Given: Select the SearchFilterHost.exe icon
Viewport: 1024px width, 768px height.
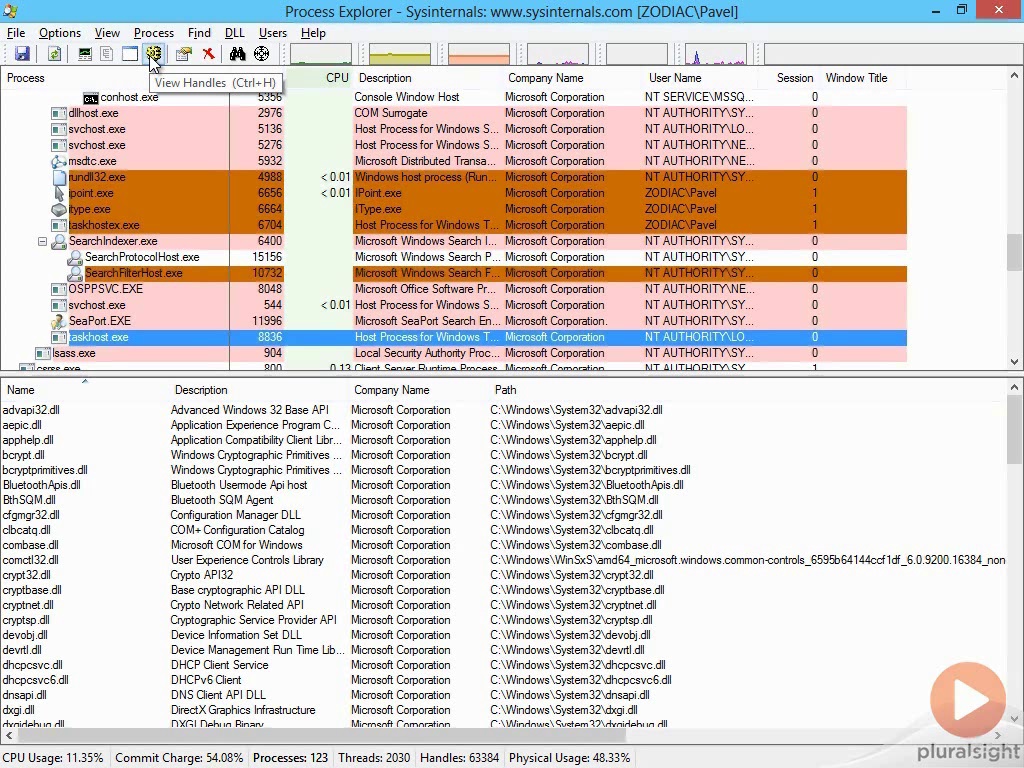Looking at the screenshot, I should 75,274.
